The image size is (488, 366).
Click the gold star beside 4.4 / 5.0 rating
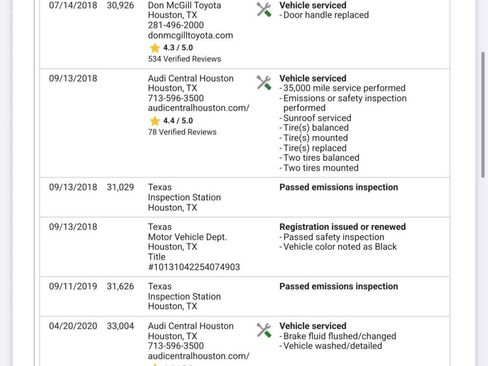point(155,121)
